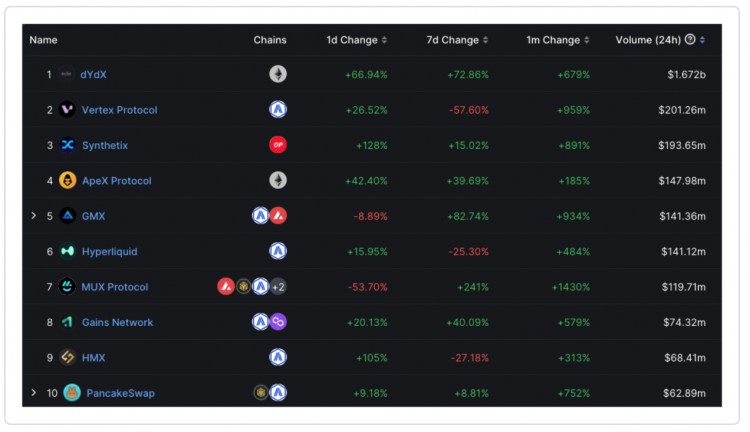The image size is (750, 432).
Task: Click the Volume (24h) help question icon
Action: click(x=690, y=40)
